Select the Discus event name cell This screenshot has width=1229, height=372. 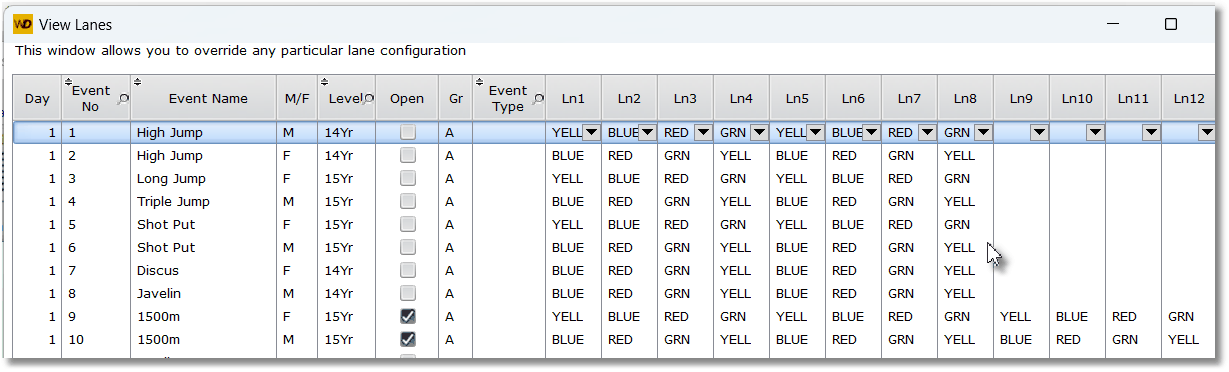click(x=204, y=270)
